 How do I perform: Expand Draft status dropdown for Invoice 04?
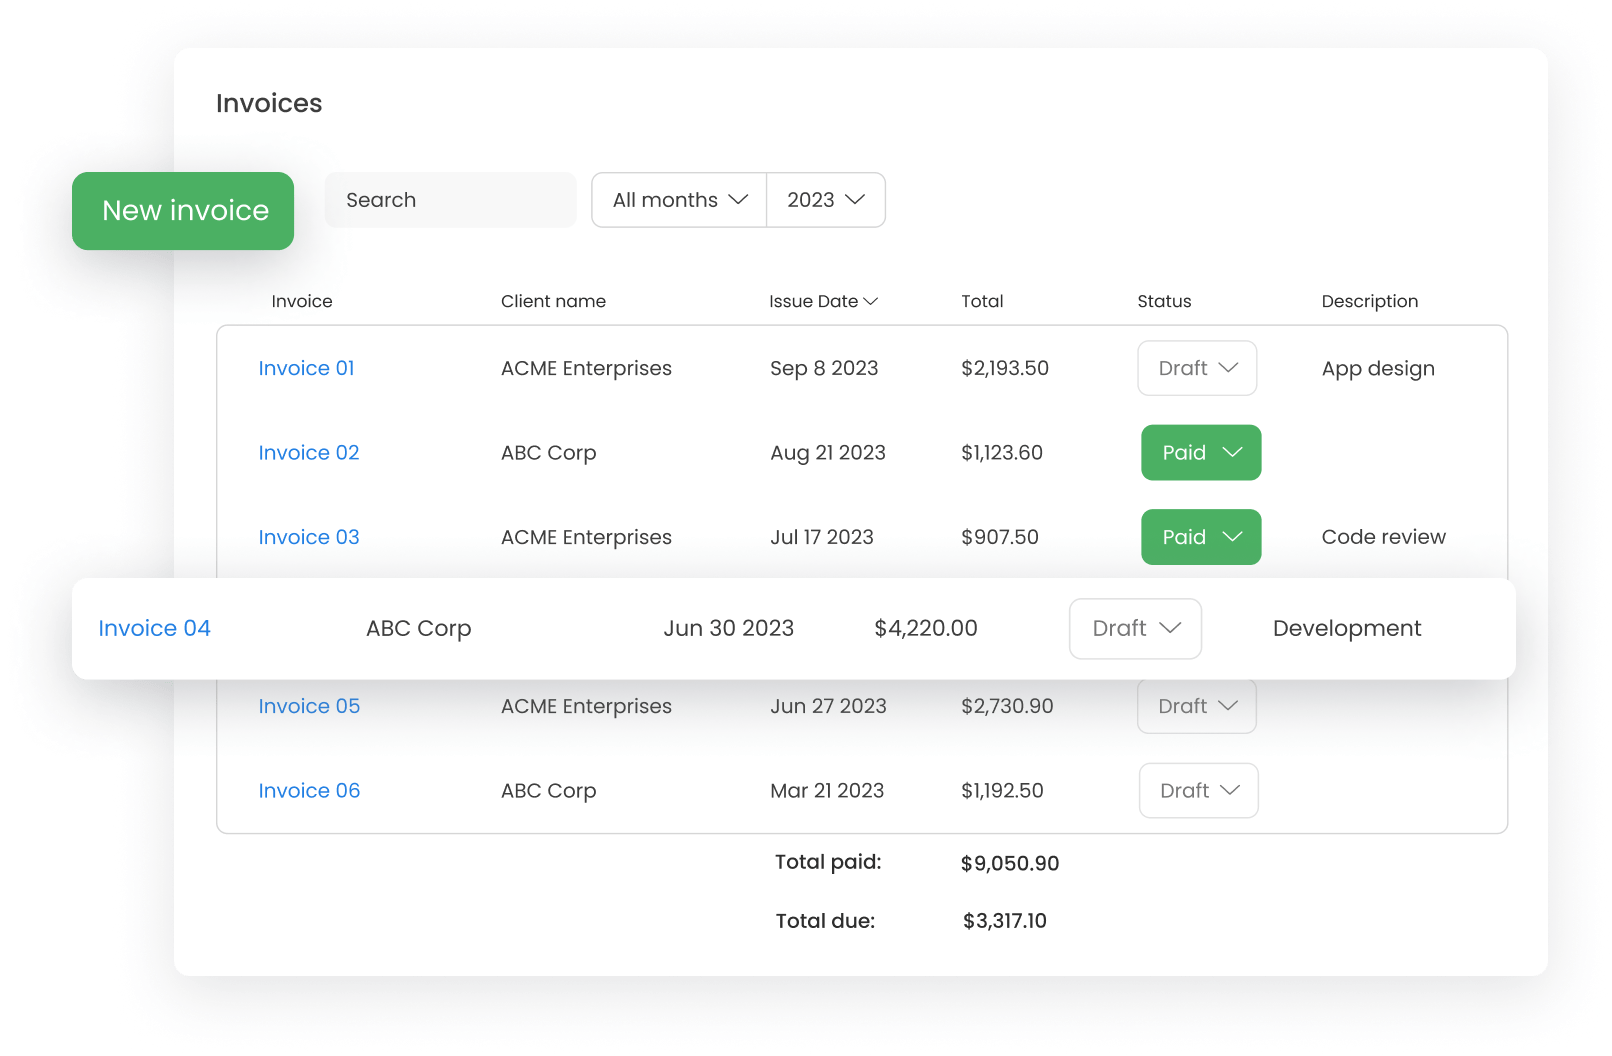(1135, 628)
